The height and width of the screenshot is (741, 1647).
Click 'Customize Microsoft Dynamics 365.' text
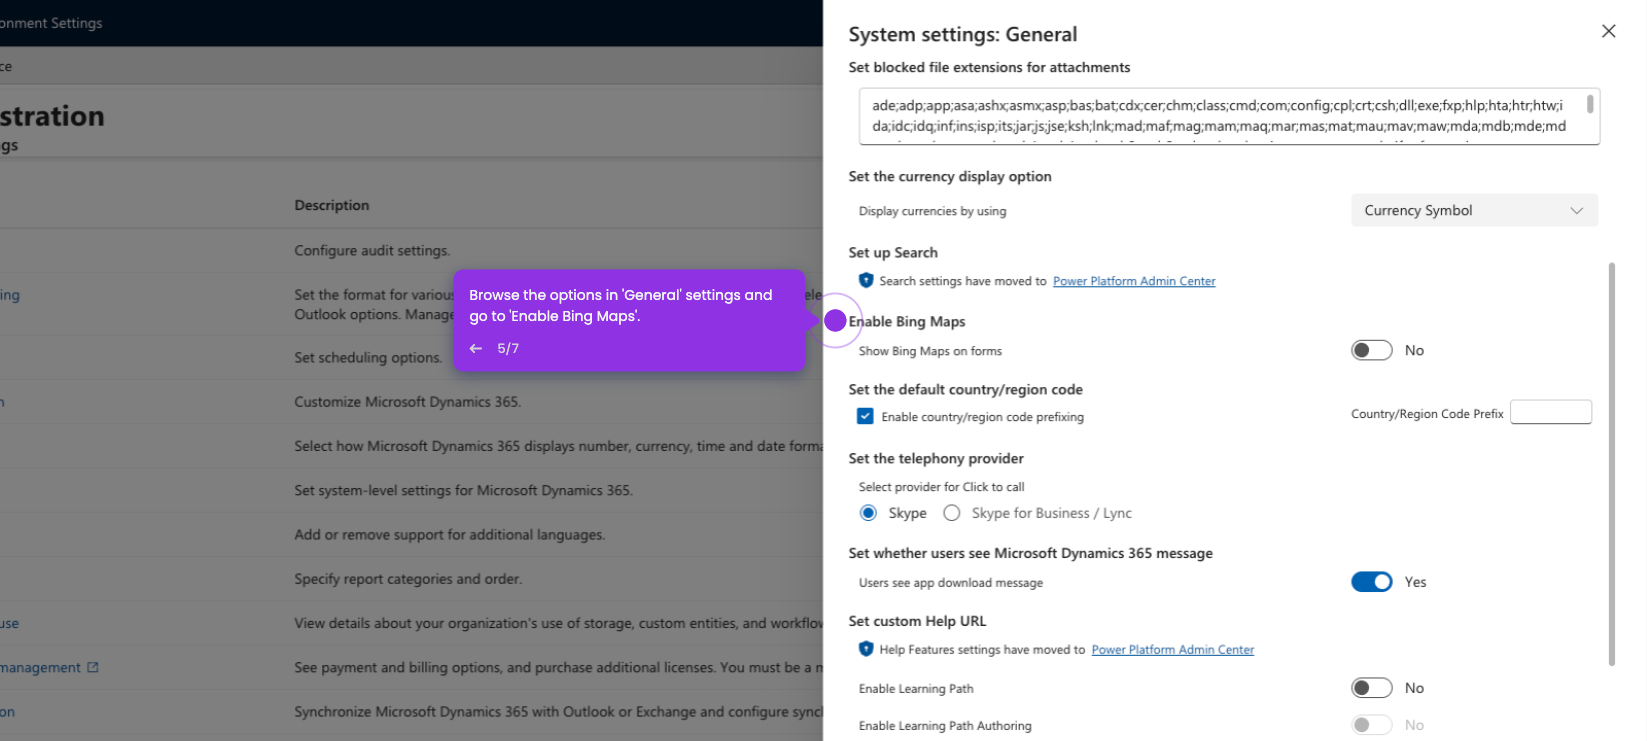(x=407, y=401)
